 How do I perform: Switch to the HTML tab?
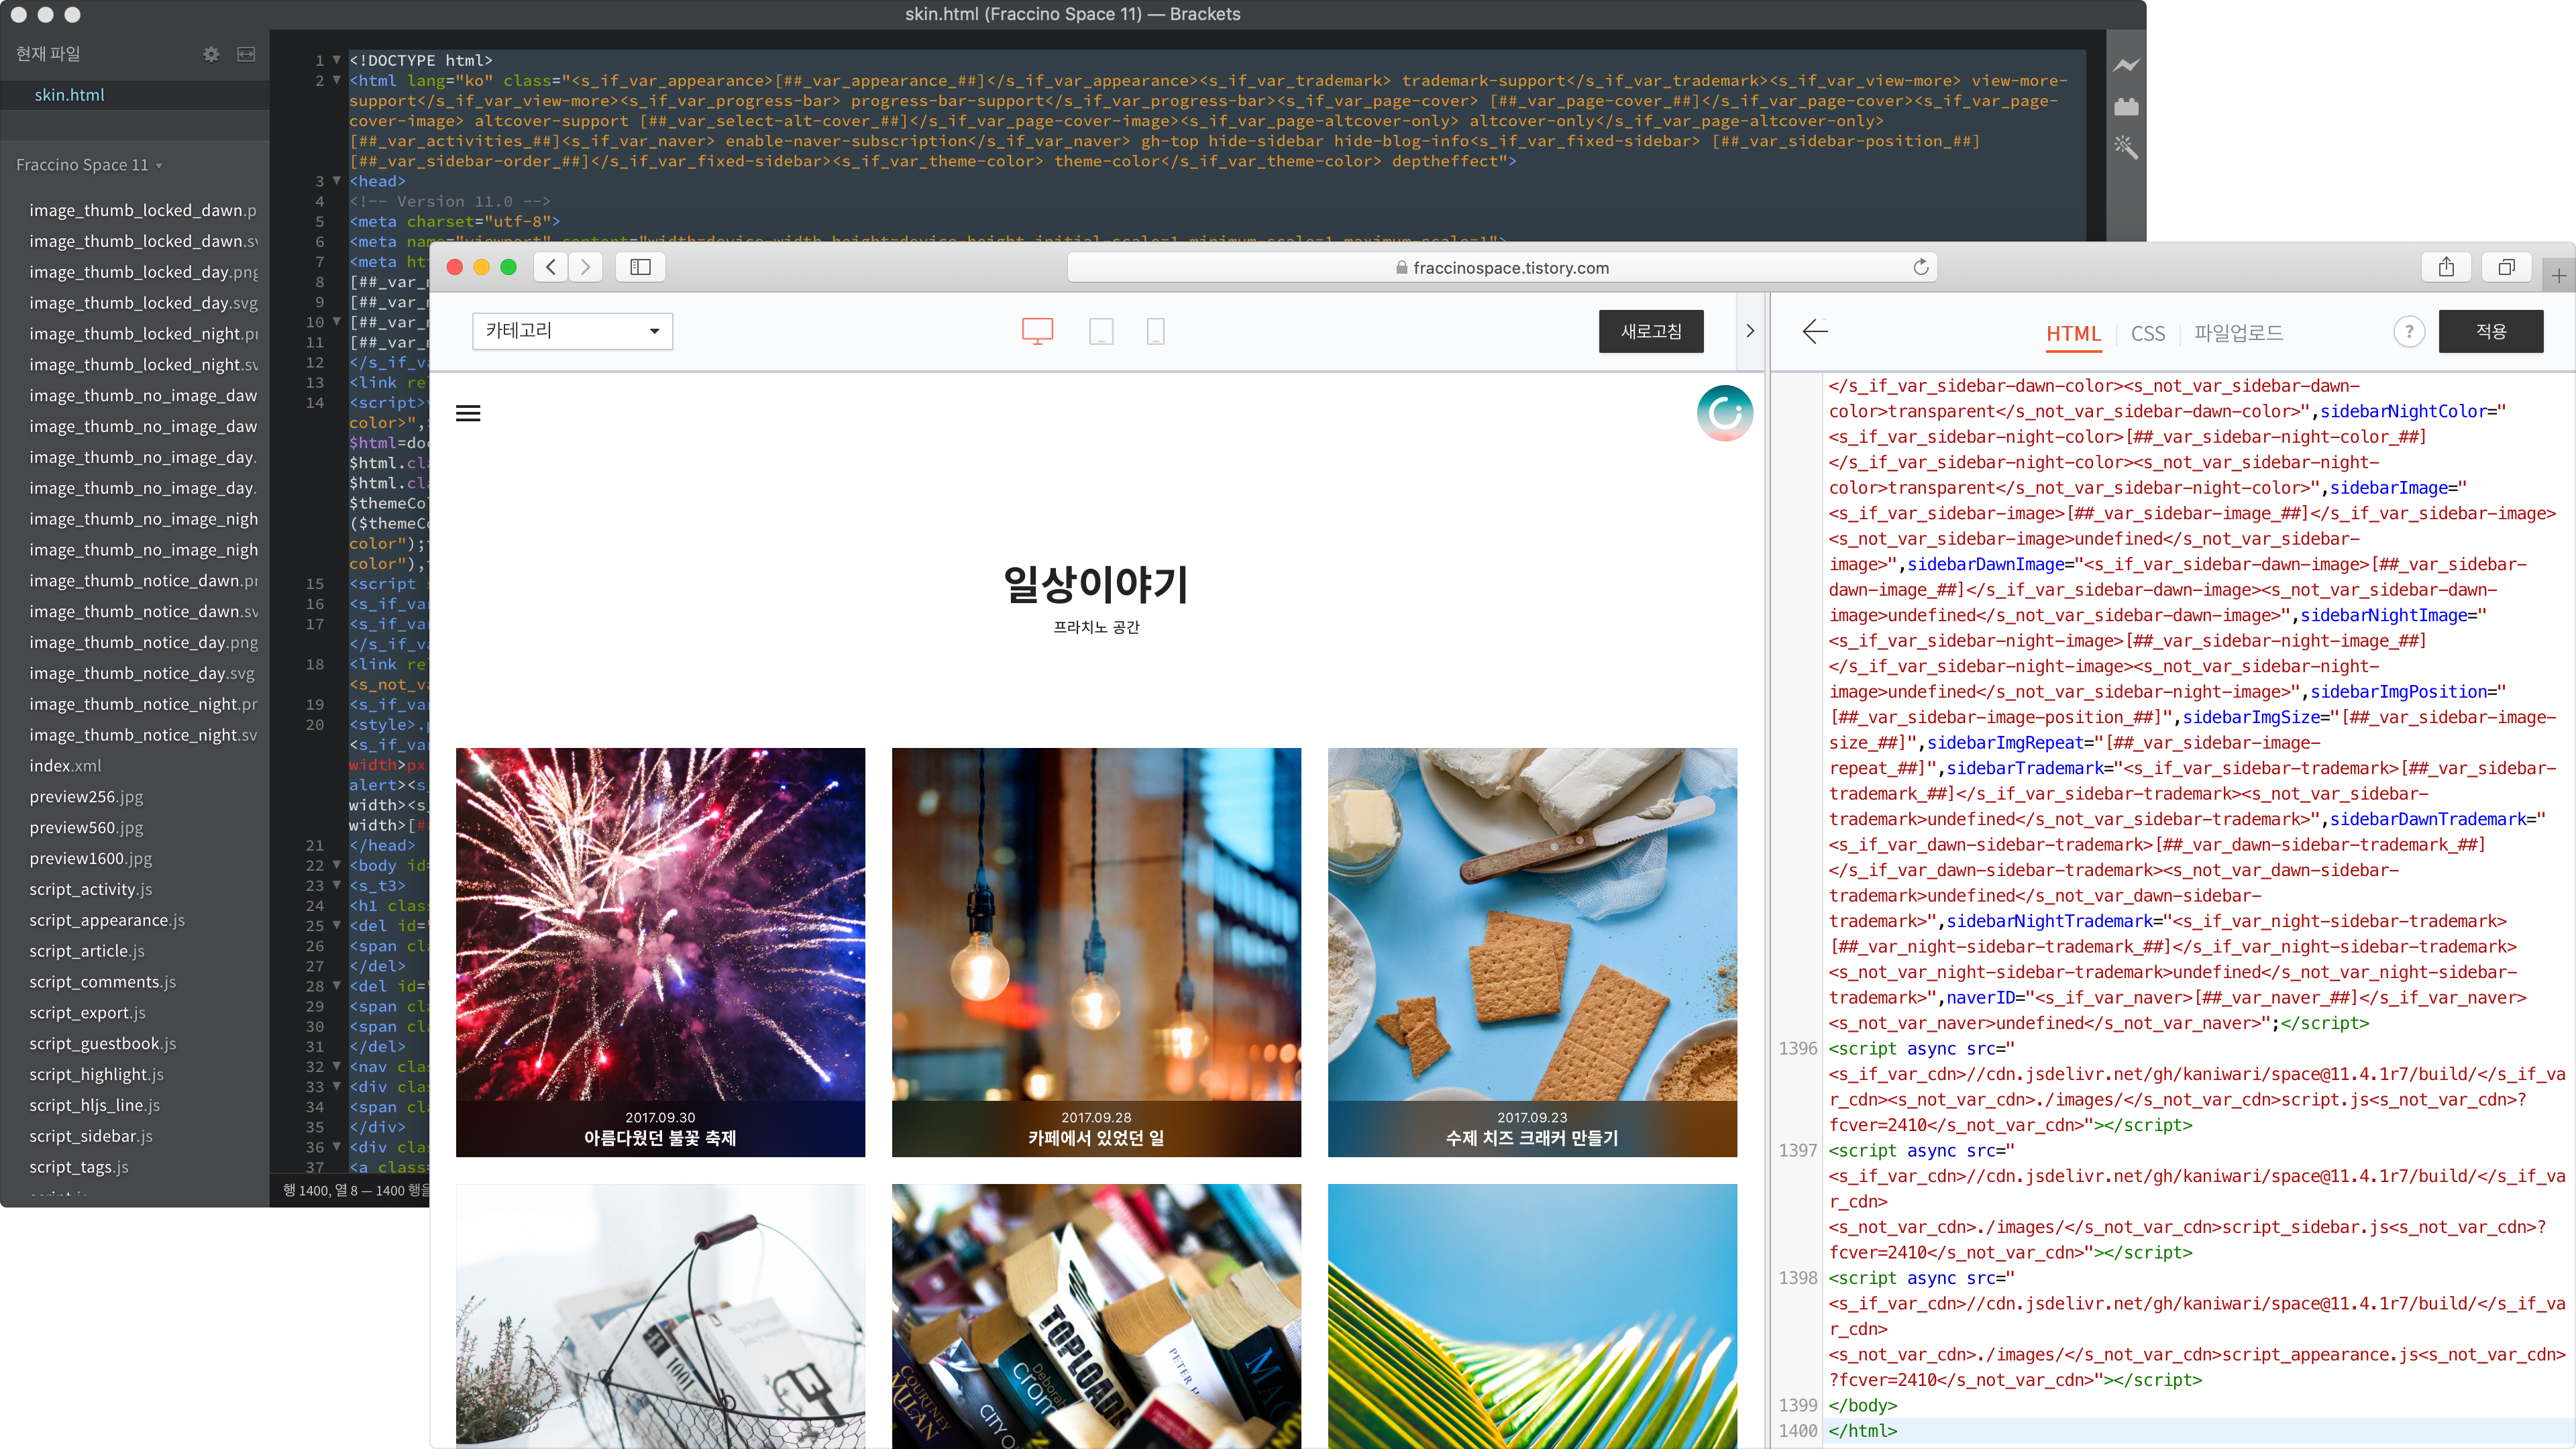point(2073,334)
